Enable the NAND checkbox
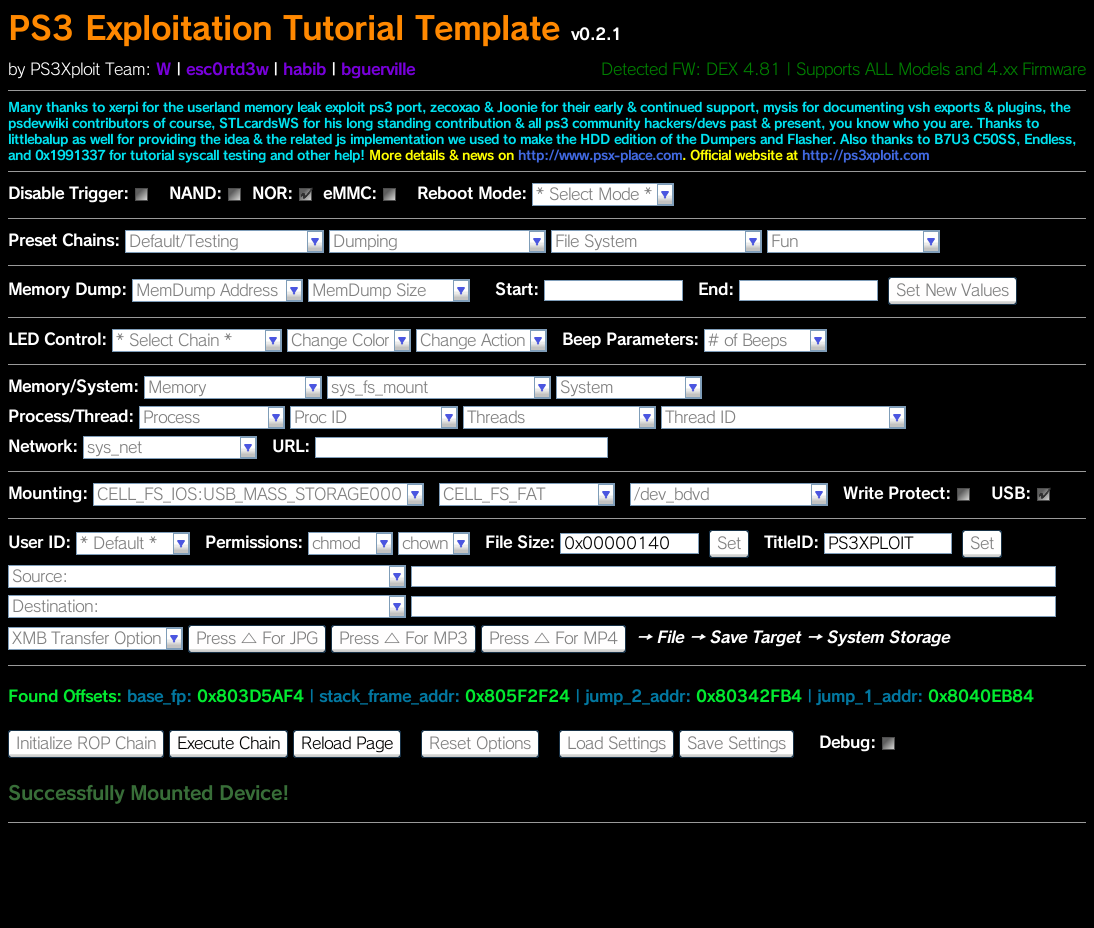Viewport: 1094px width, 928px height. [234, 195]
